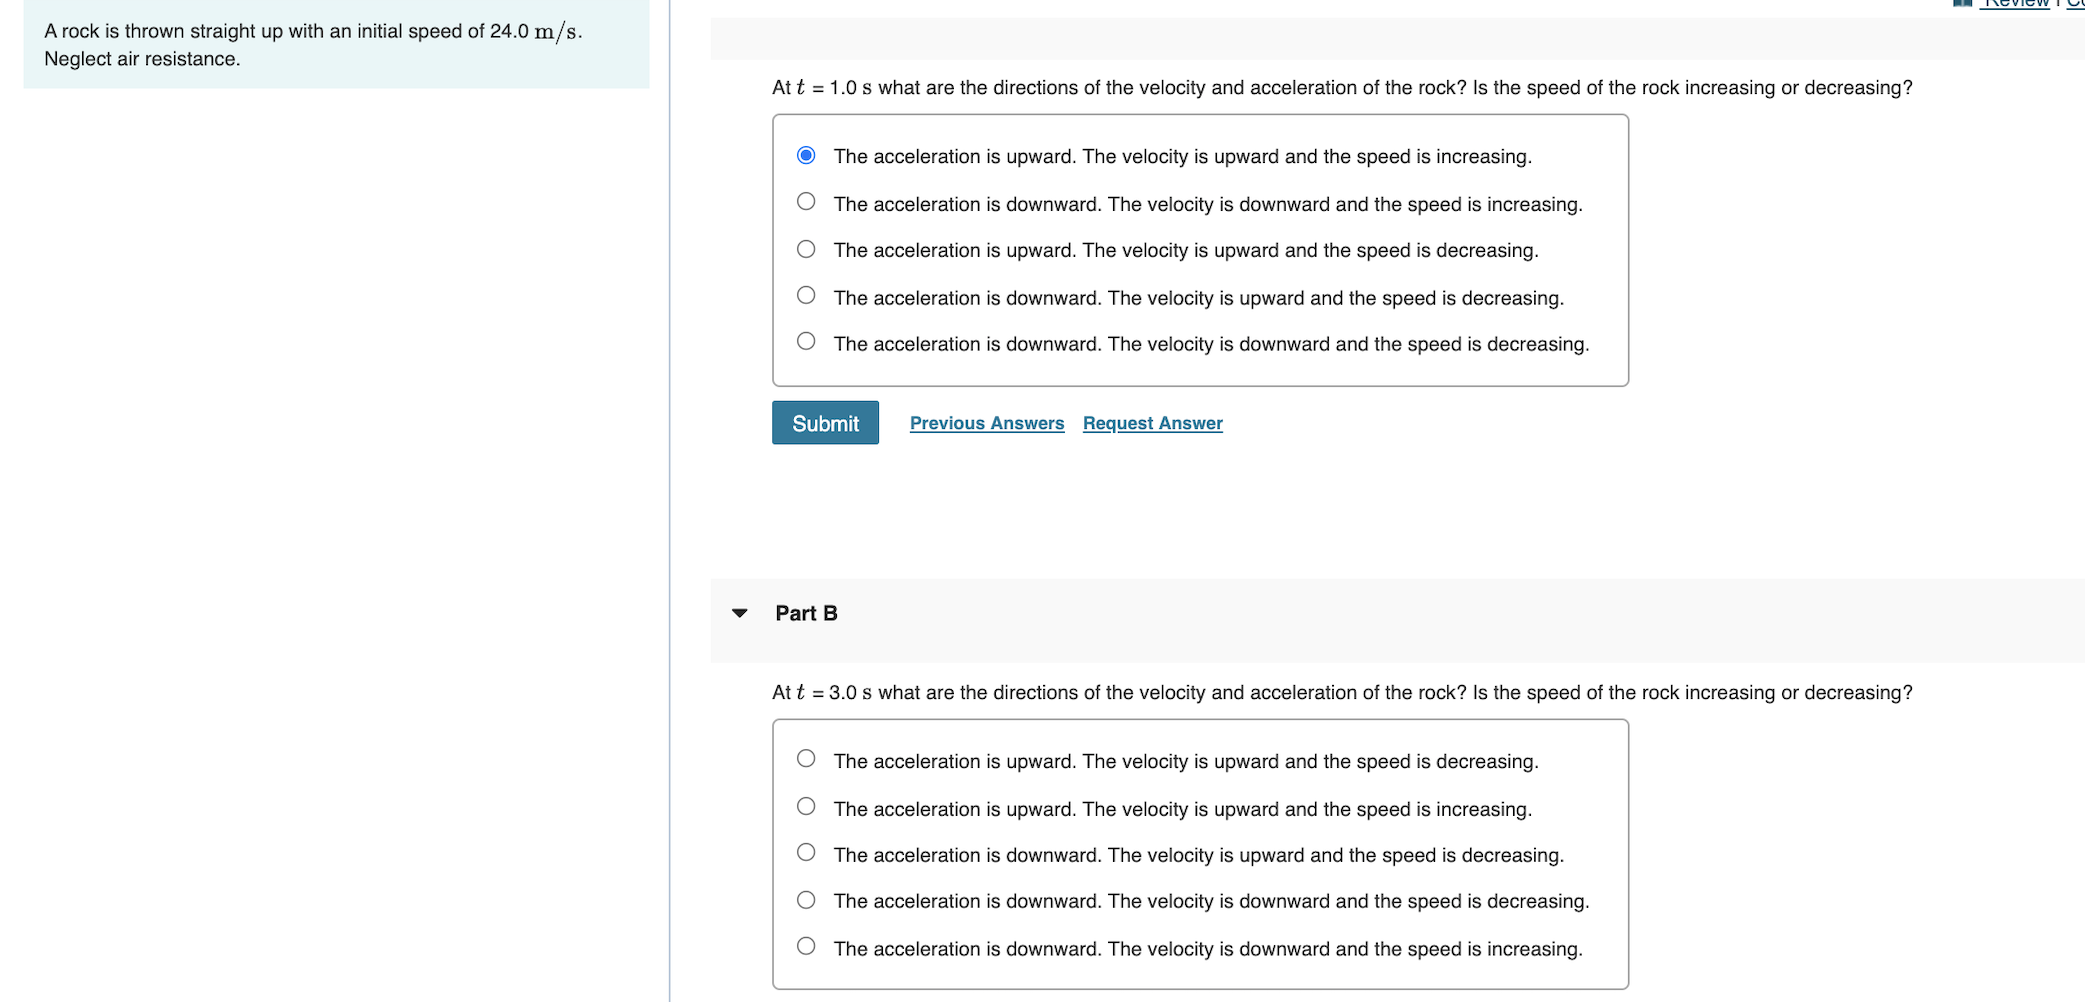Open the Previous Answers link

point(986,422)
